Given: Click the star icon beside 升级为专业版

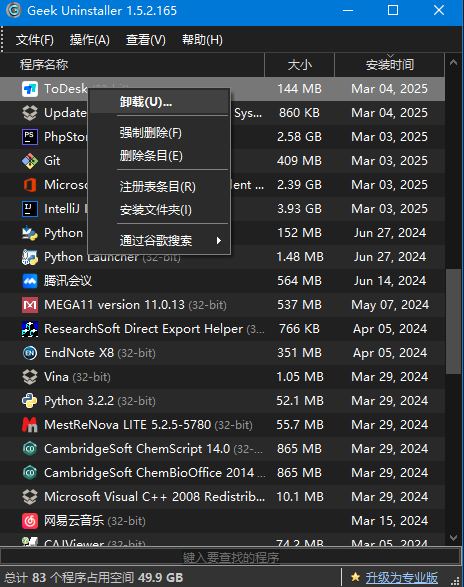Looking at the screenshot, I should click(x=355, y=577).
